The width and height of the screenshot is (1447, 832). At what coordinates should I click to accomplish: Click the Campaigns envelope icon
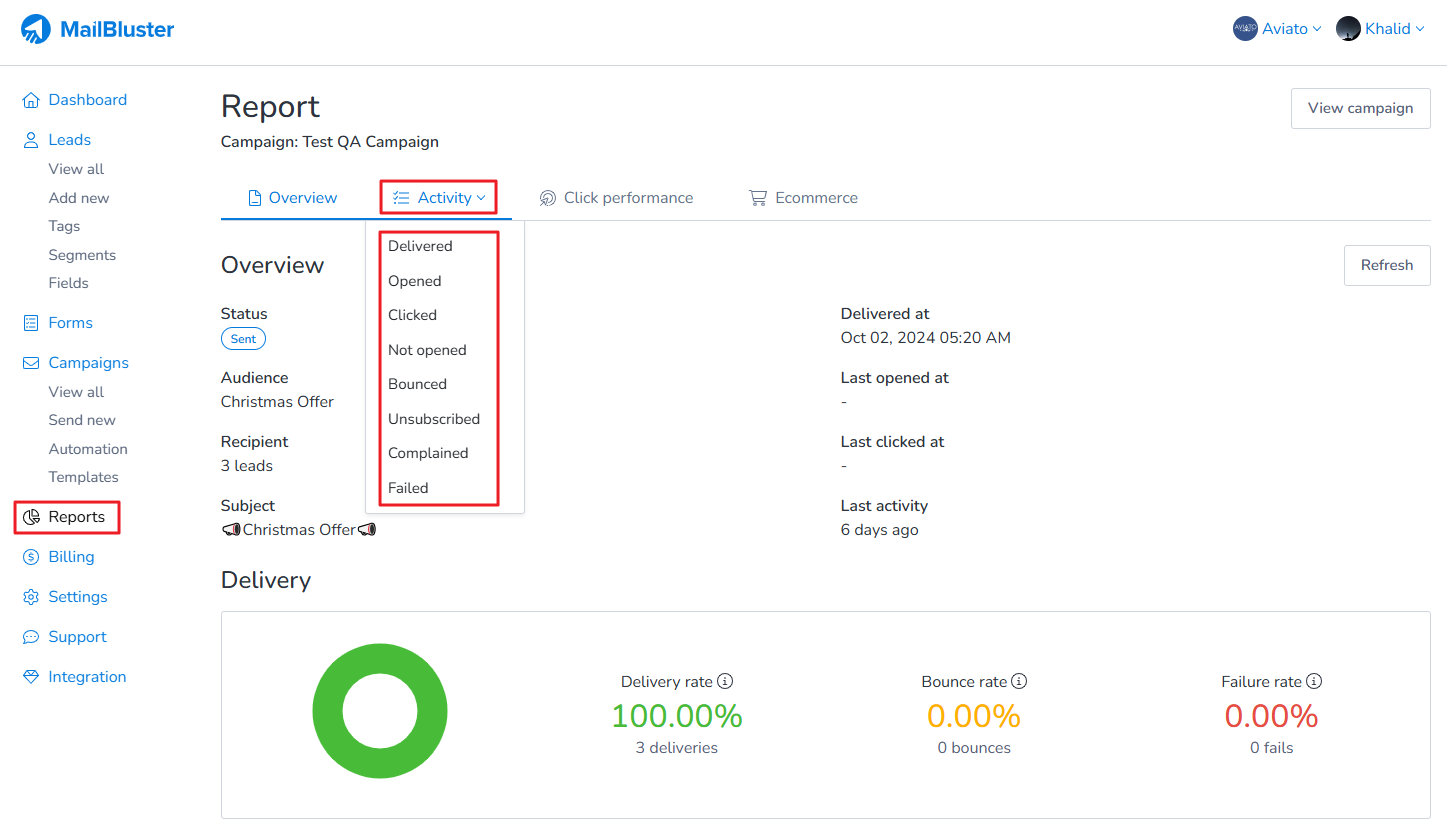click(x=31, y=363)
